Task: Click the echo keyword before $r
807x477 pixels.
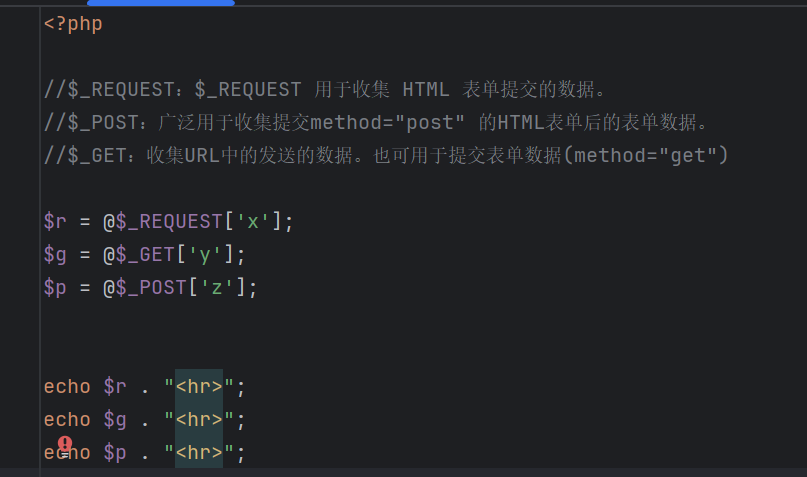Action: [67, 387]
